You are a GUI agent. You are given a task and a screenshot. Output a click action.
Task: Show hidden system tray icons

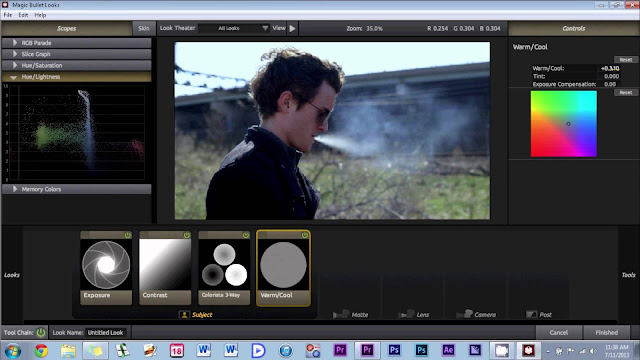point(548,351)
